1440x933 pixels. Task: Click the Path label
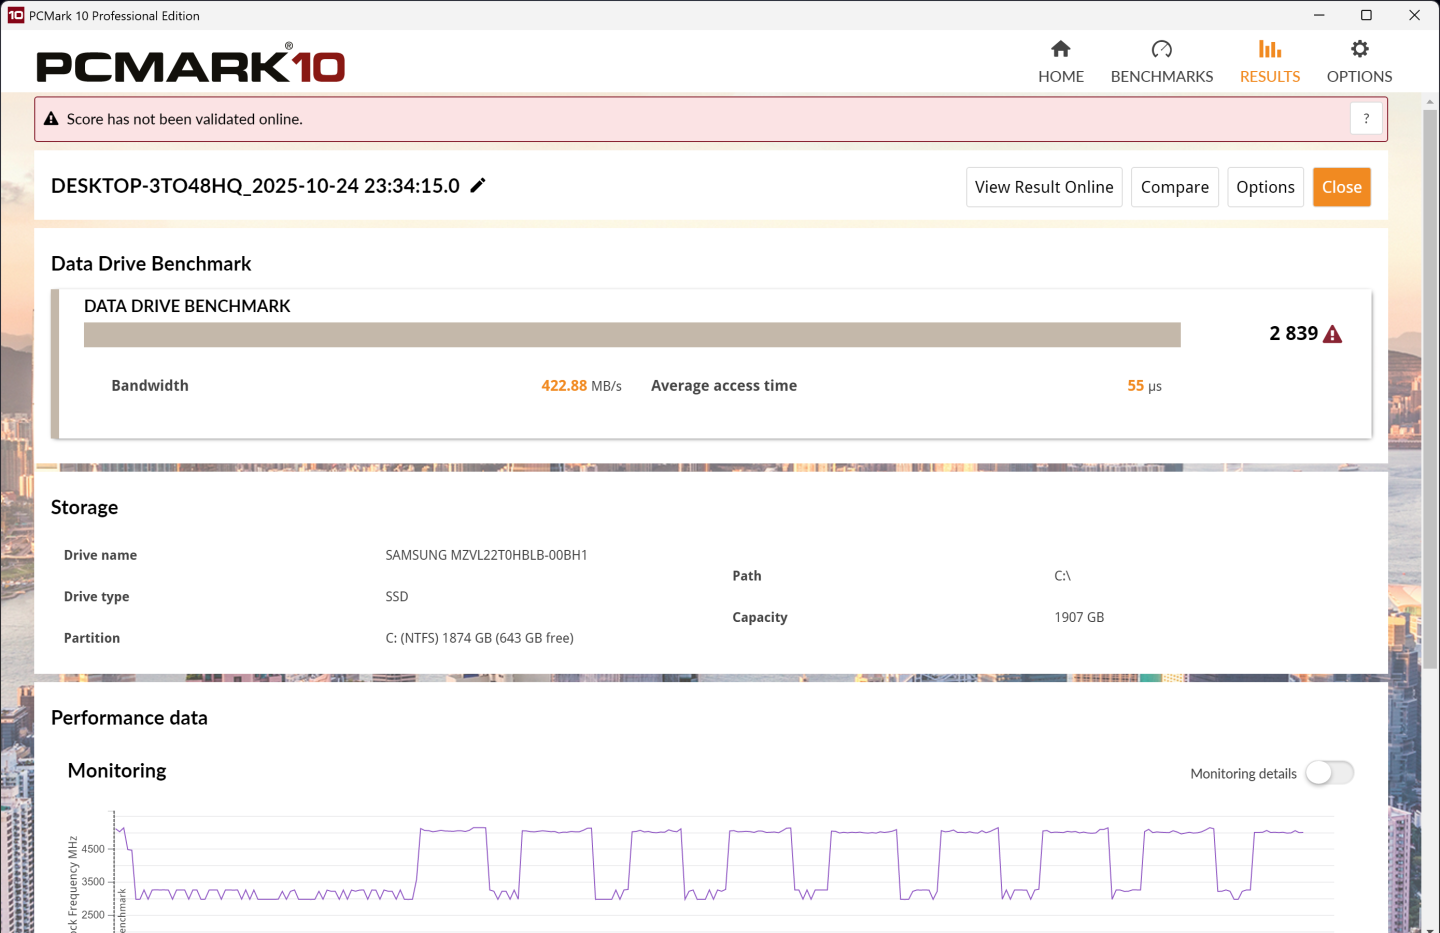(747, 576)
